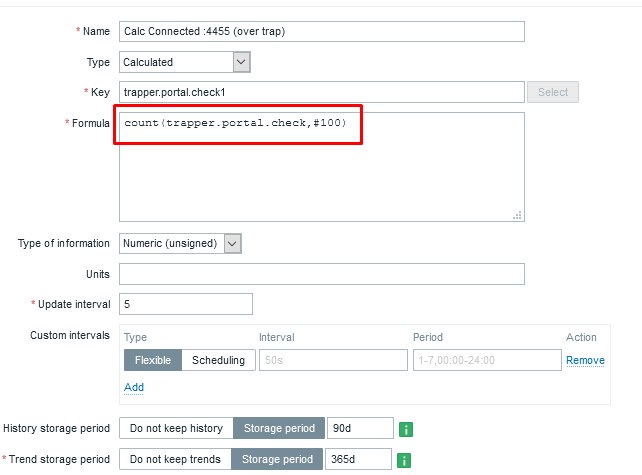642x475 pixels.
Task: Focus the Key field trapper.portal.check1
Action: [x=322, y=92]
